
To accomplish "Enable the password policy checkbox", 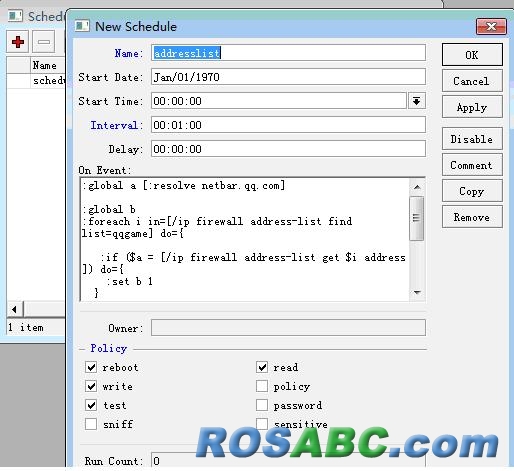I will [262, 405].
